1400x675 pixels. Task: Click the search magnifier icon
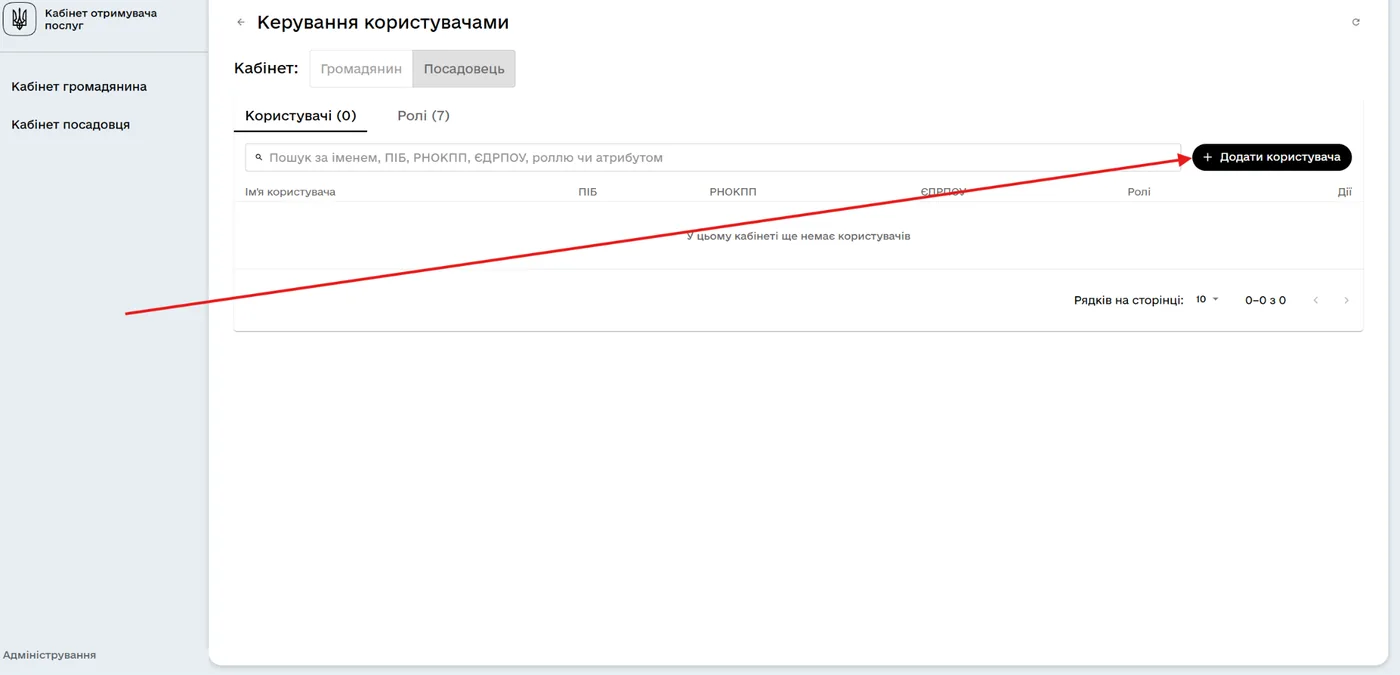pos(258,157)
